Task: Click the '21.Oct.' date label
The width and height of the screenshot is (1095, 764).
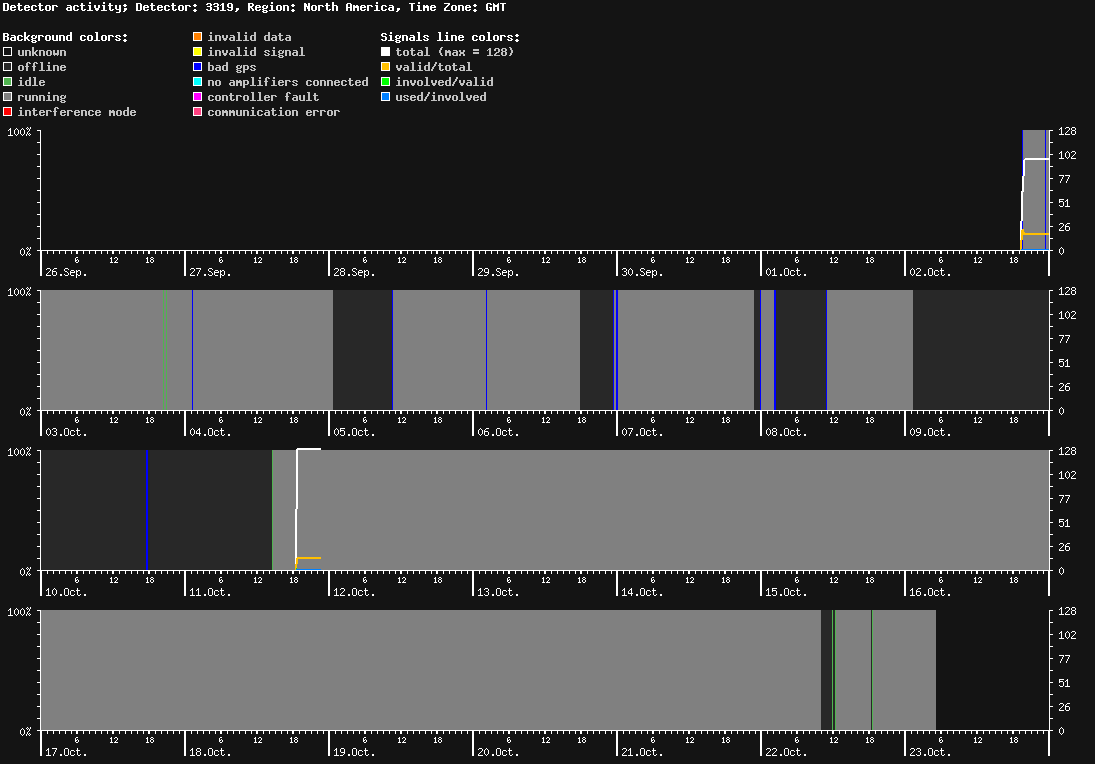Action: (642, 752)
